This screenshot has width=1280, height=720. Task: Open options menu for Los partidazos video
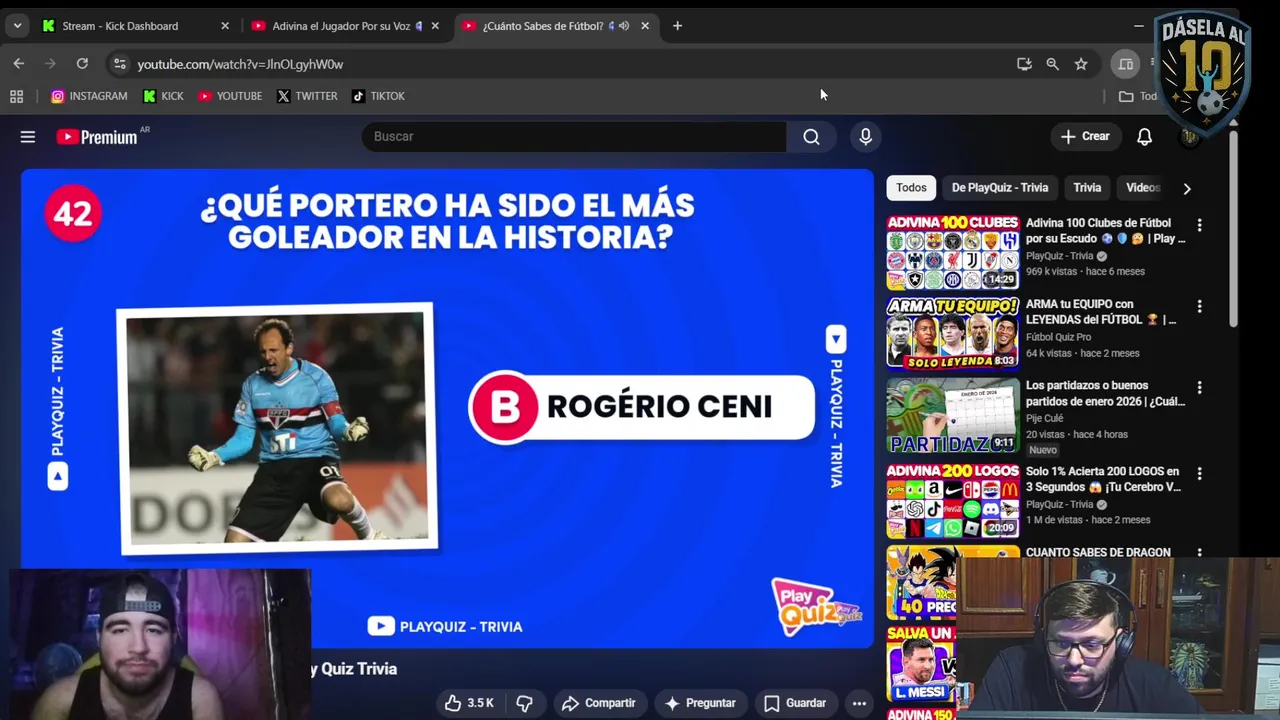click(x=1199, y=387)
